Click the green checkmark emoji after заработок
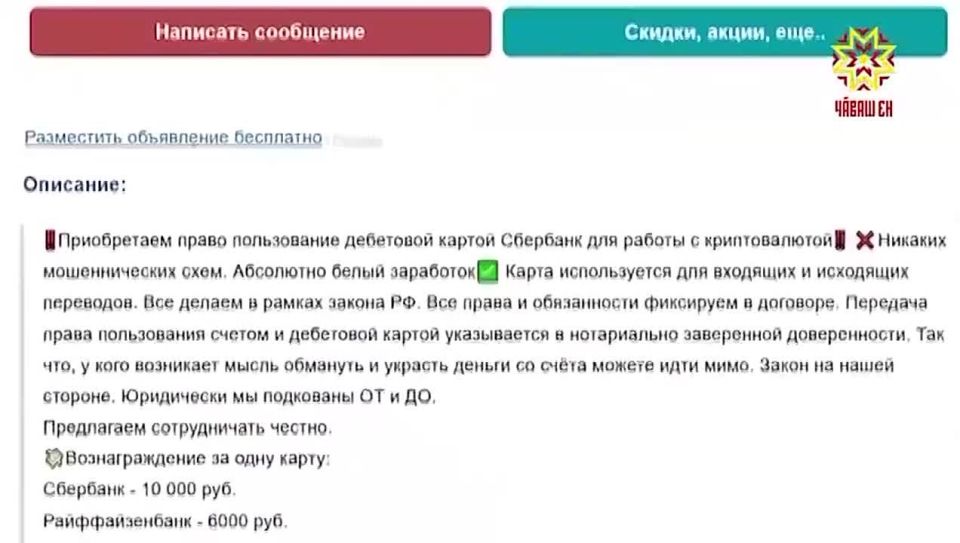 tap(487, 271)
